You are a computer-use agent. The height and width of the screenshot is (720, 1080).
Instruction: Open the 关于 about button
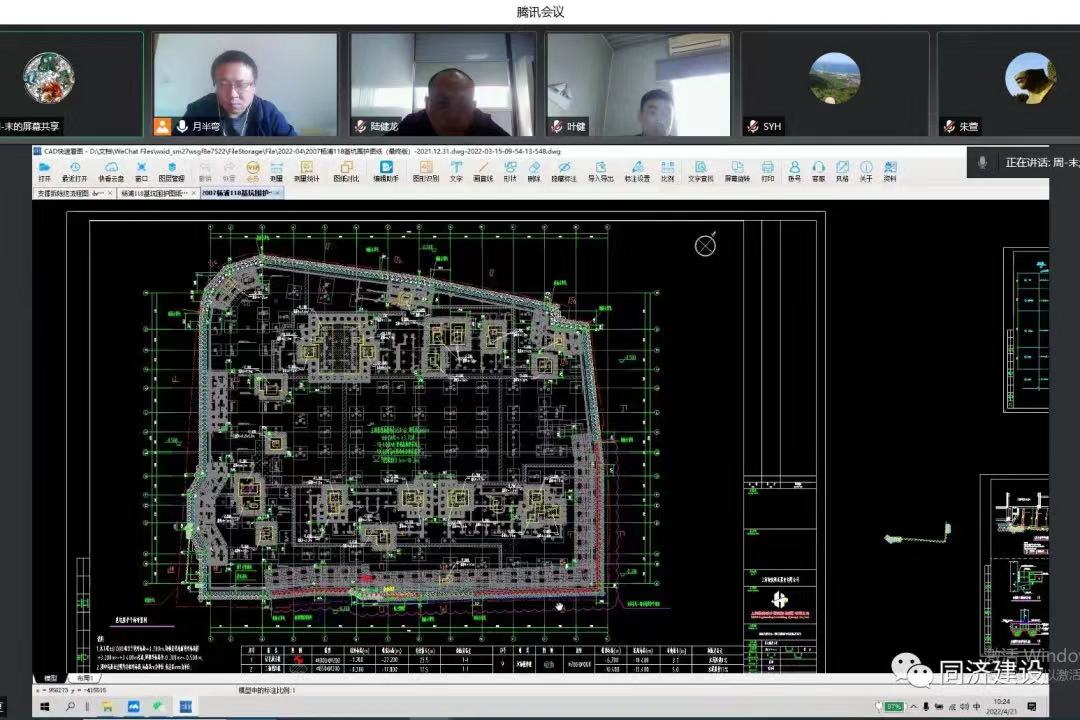tap(866, 171)
